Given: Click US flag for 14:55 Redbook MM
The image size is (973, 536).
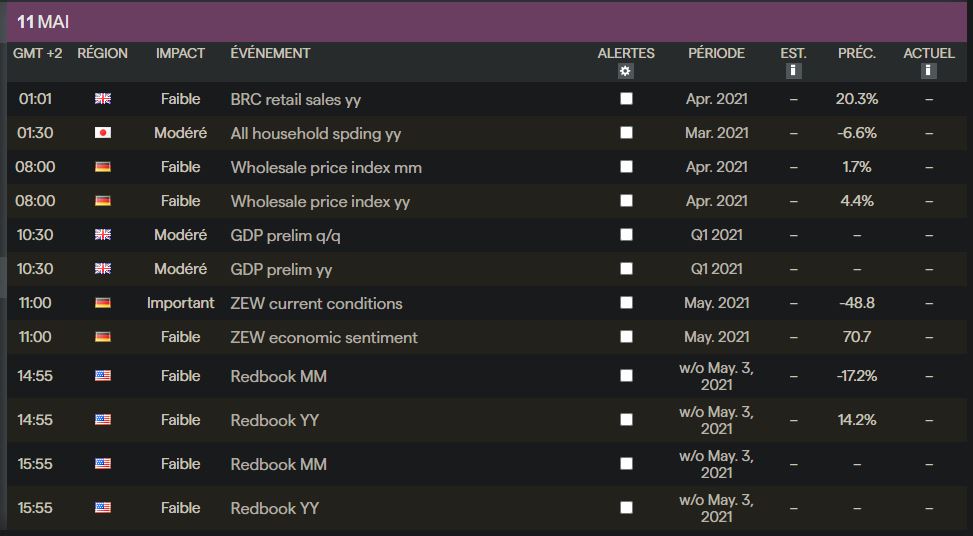Looking at the screenshot, I should coord(102,376).
